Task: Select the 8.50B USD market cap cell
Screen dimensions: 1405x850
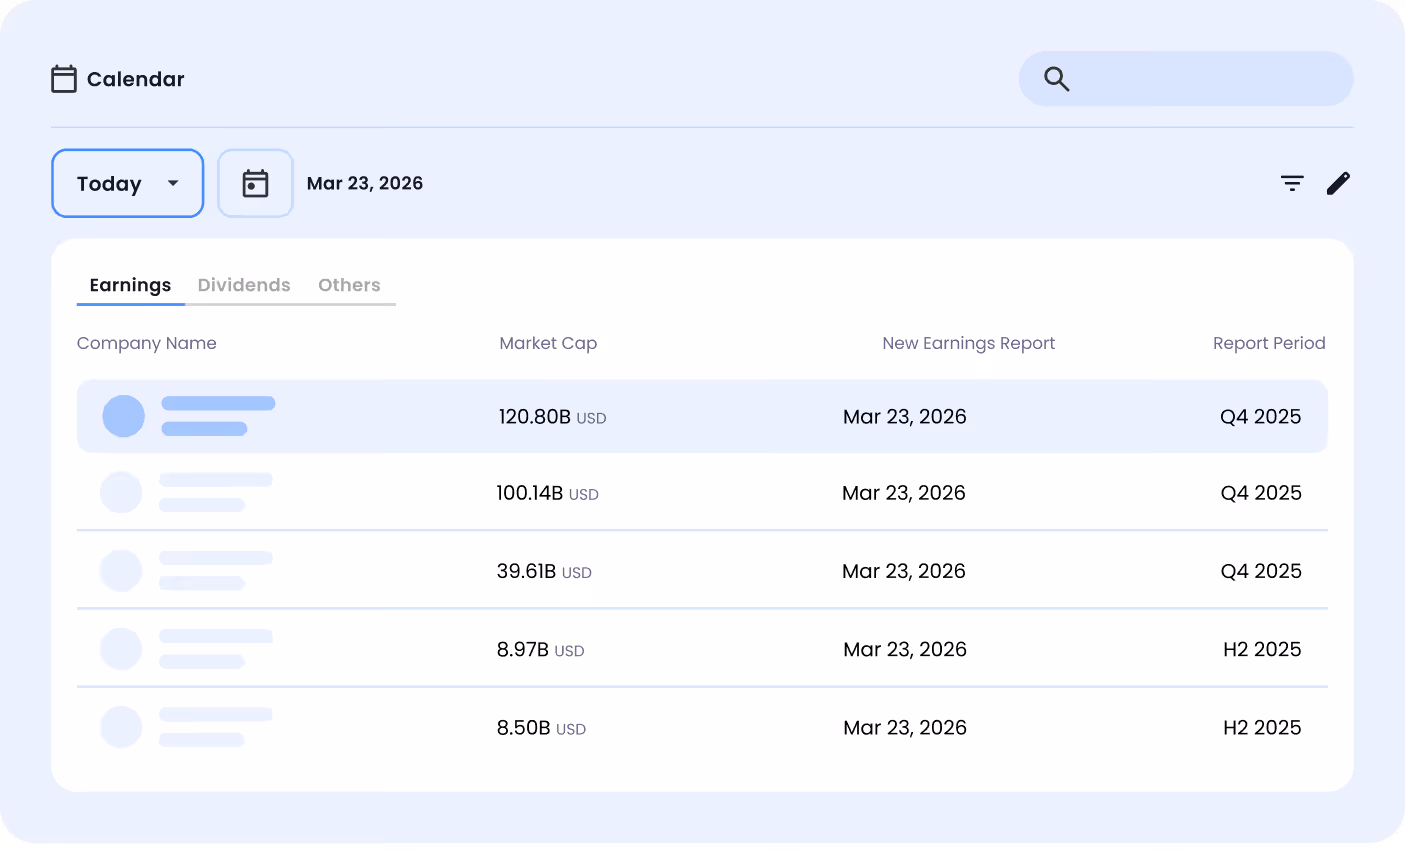Action: (541, 728)
